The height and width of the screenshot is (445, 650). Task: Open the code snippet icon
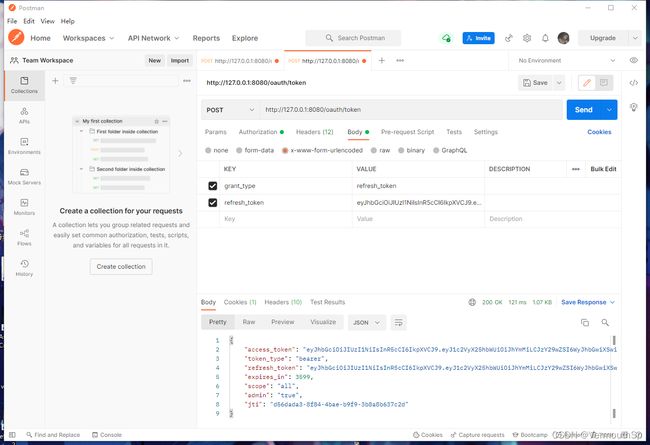coord(633,83)
